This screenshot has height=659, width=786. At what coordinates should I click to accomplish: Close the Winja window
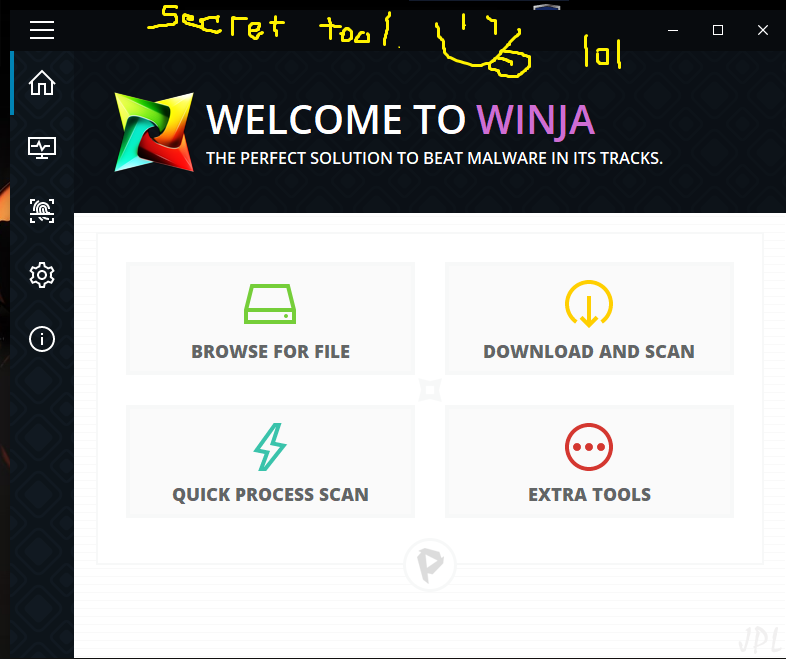[762, 30]
